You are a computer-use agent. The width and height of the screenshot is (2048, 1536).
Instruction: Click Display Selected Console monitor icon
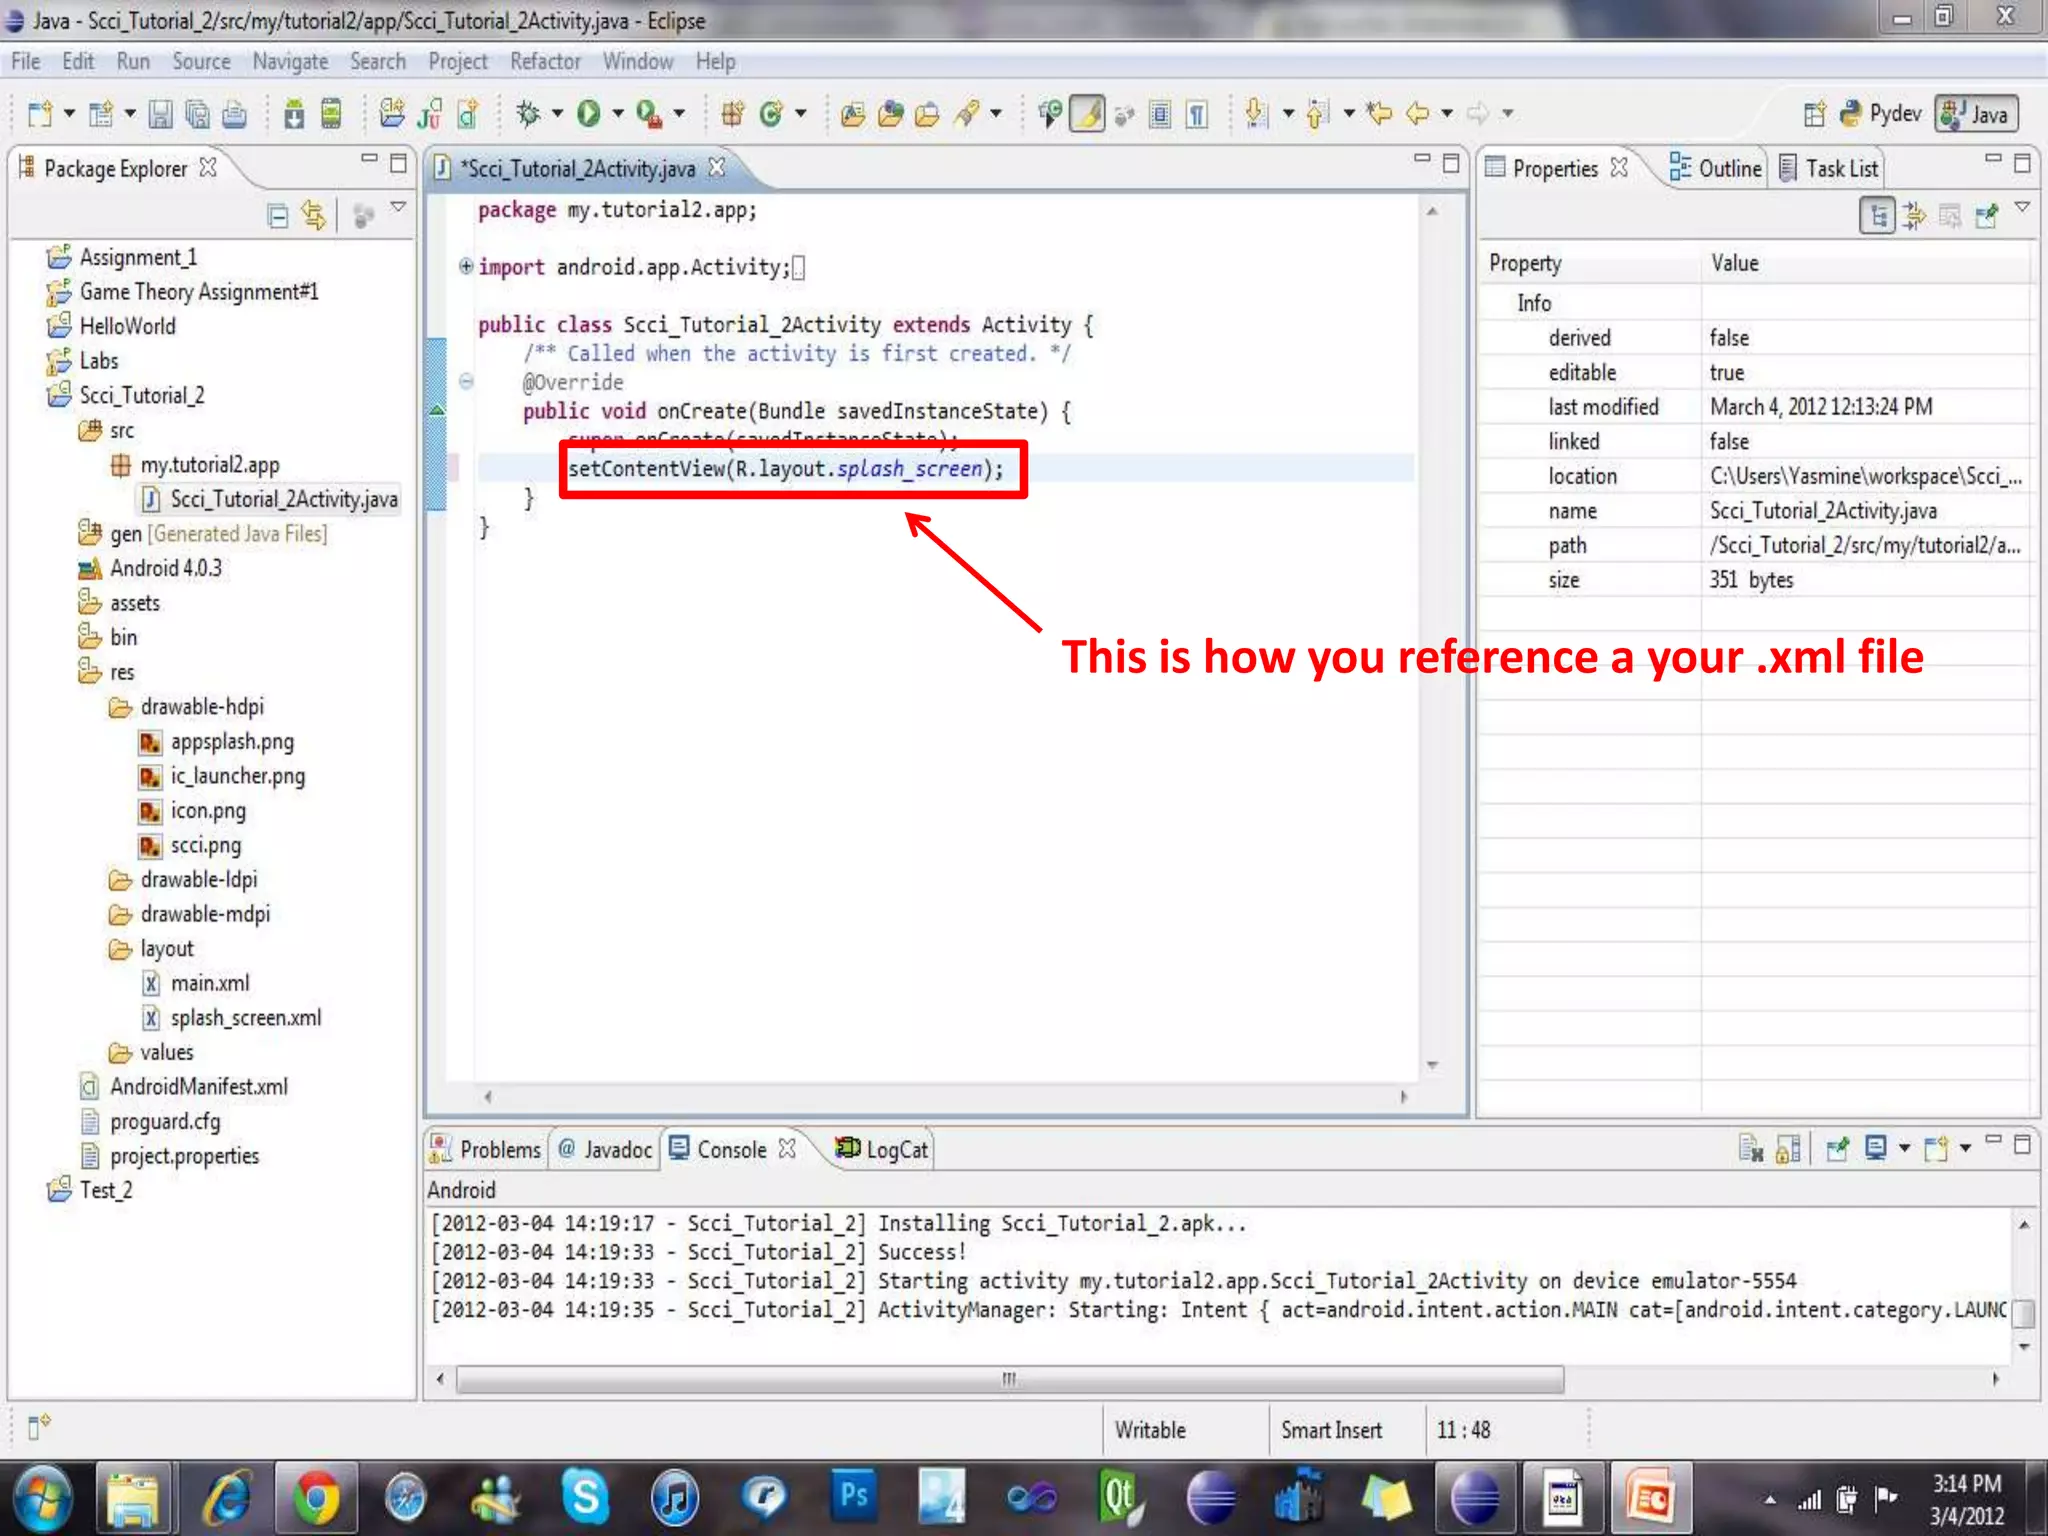1876,1148
